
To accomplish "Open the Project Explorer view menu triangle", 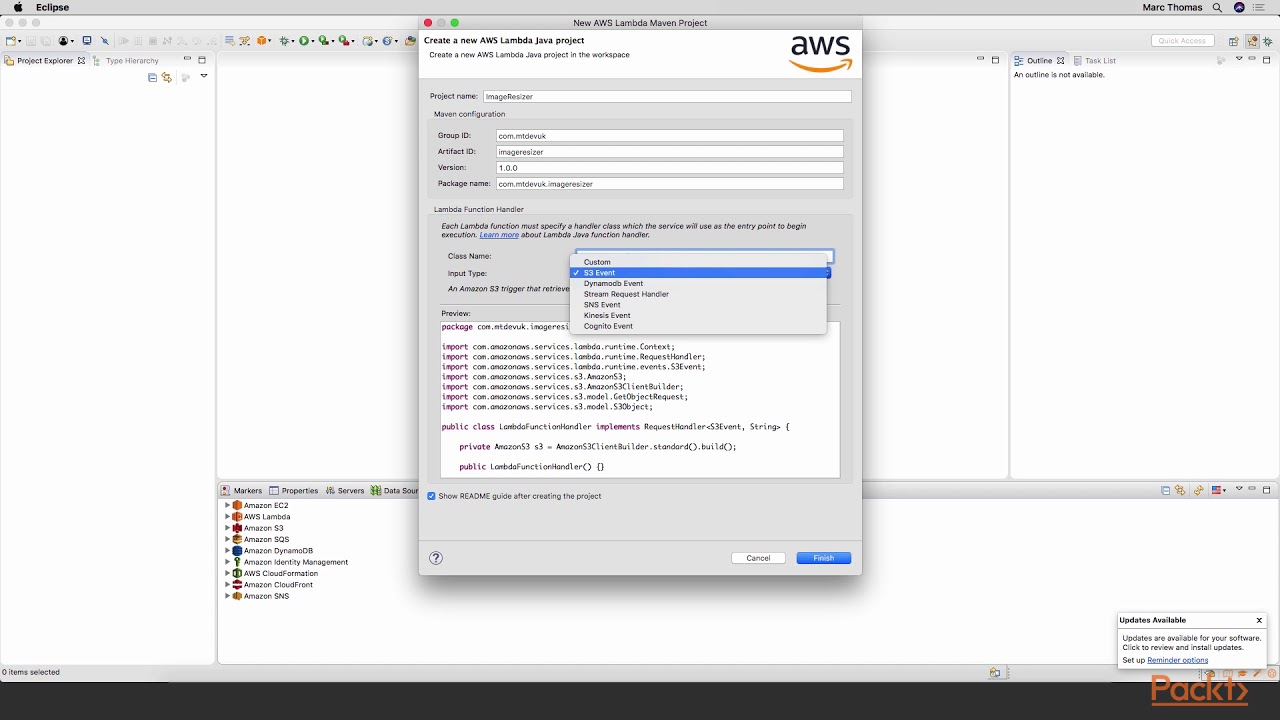I will coord(204,75).
